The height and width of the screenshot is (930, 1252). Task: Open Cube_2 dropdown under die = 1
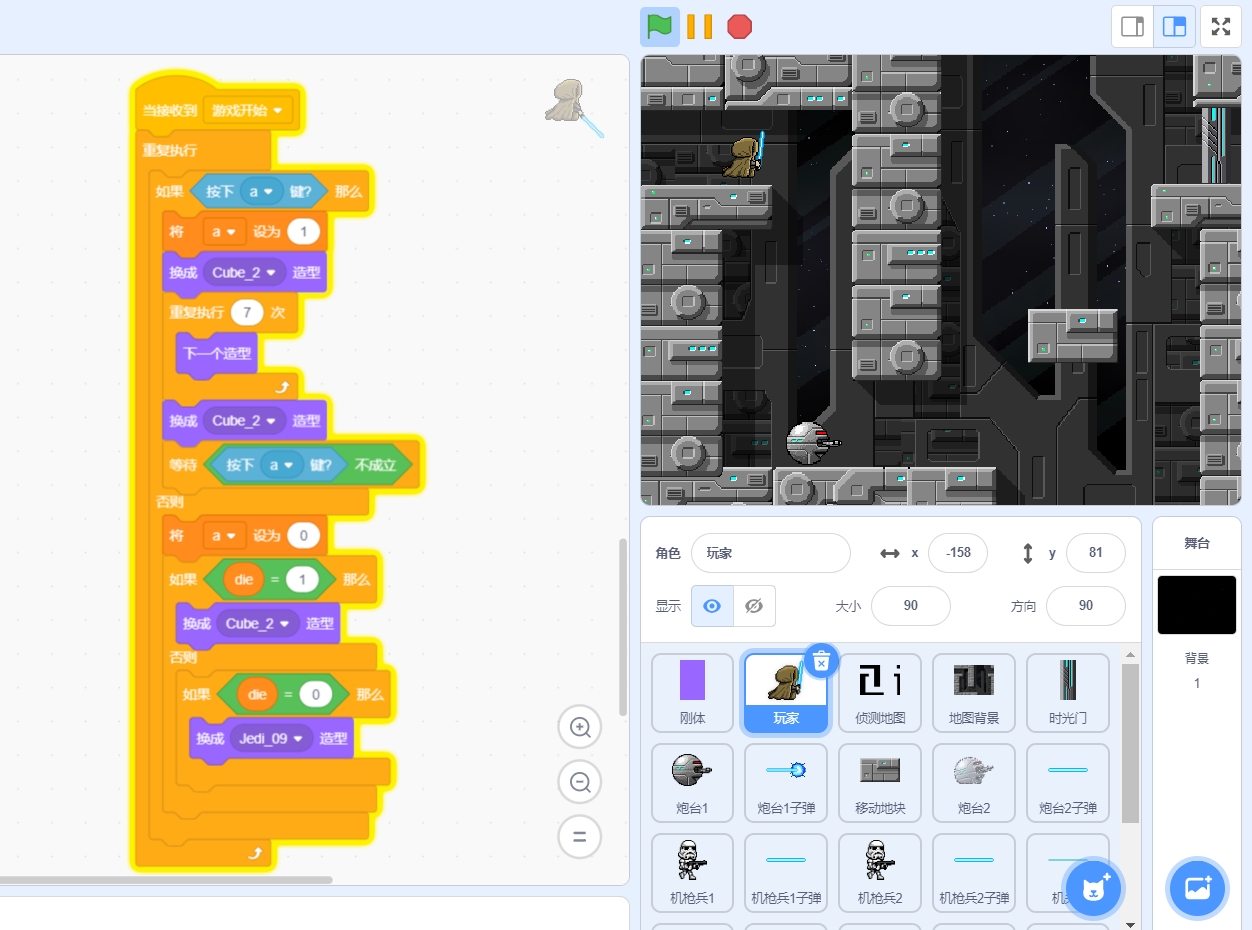[258, 623]
